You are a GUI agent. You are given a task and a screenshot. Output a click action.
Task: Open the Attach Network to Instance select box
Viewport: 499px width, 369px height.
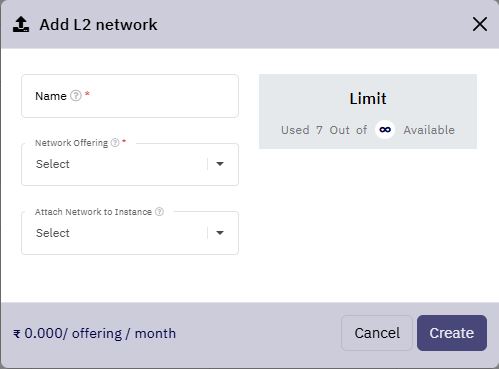coord(130,233)
